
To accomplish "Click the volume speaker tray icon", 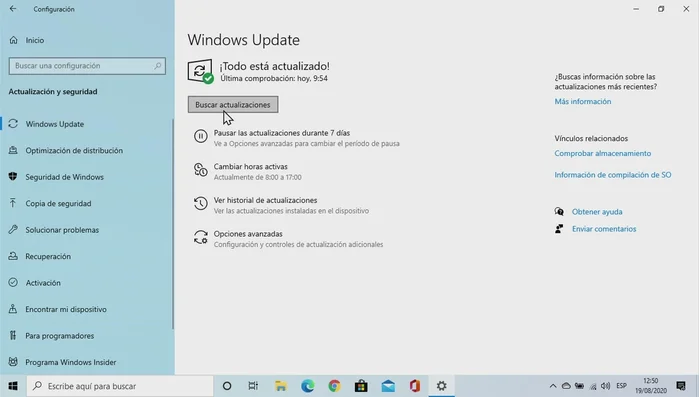I will [x=605, y=386].
